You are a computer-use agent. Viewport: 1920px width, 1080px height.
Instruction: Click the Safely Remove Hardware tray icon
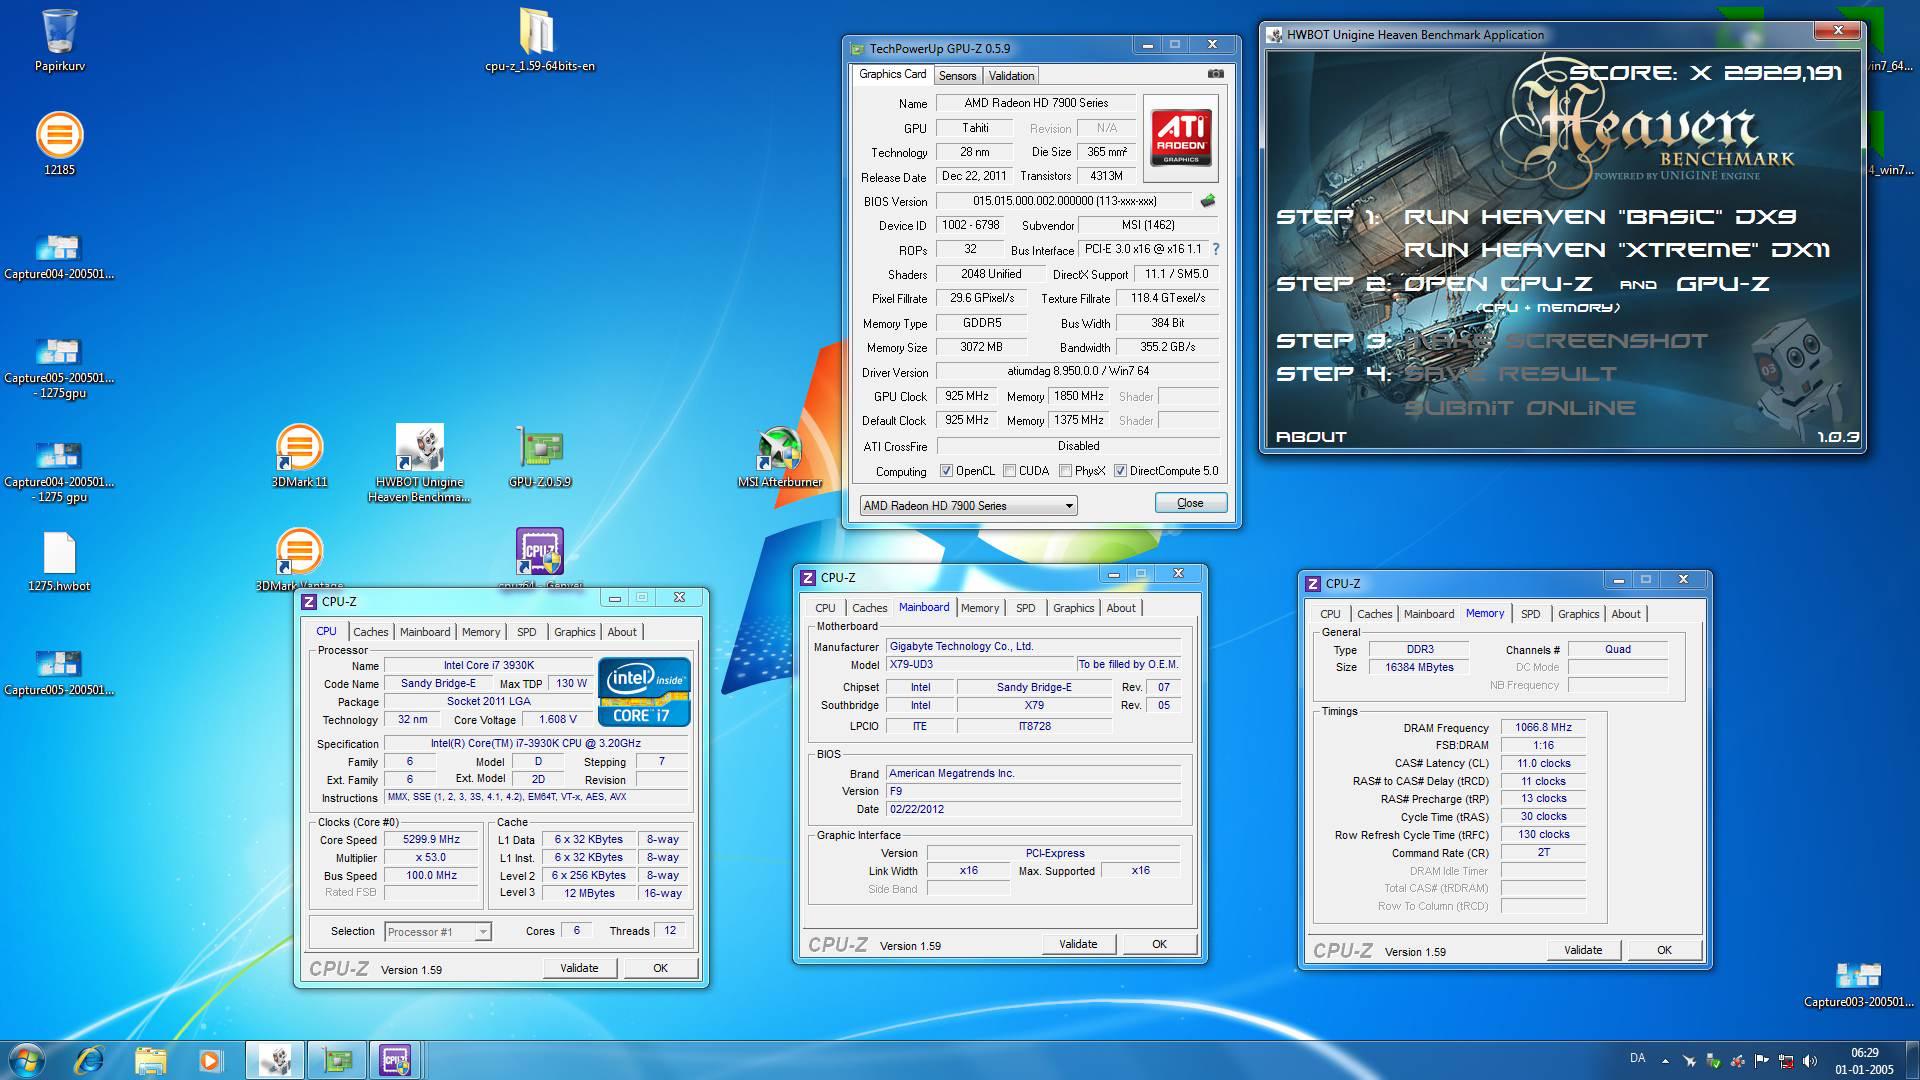(x=1713, y=1061)
